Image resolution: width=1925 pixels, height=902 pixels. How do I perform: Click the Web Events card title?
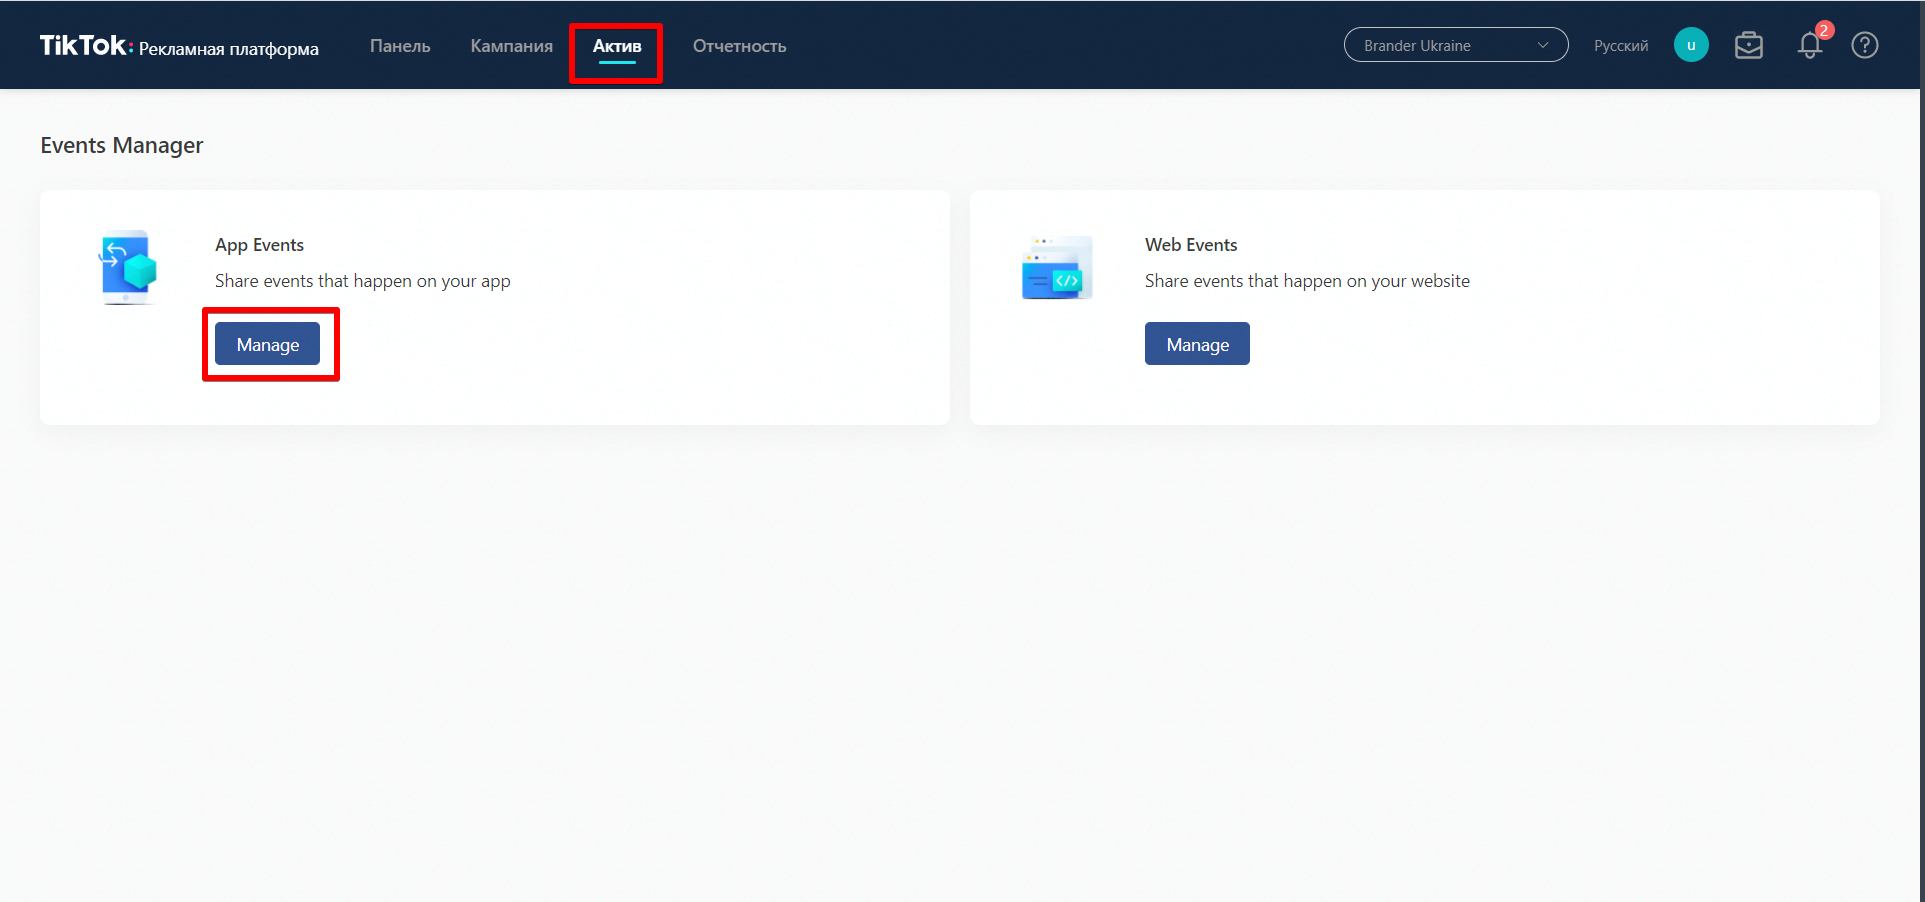(1190, 245)
